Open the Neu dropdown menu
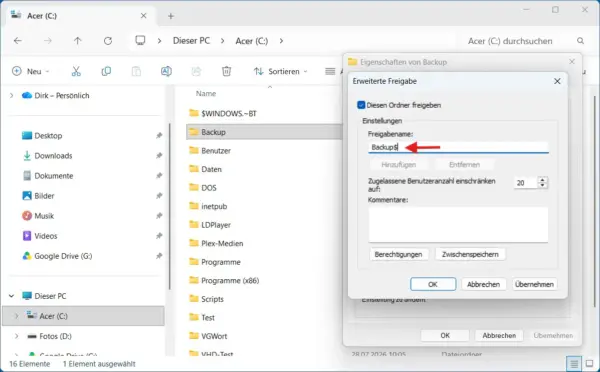 coord(31,71)
